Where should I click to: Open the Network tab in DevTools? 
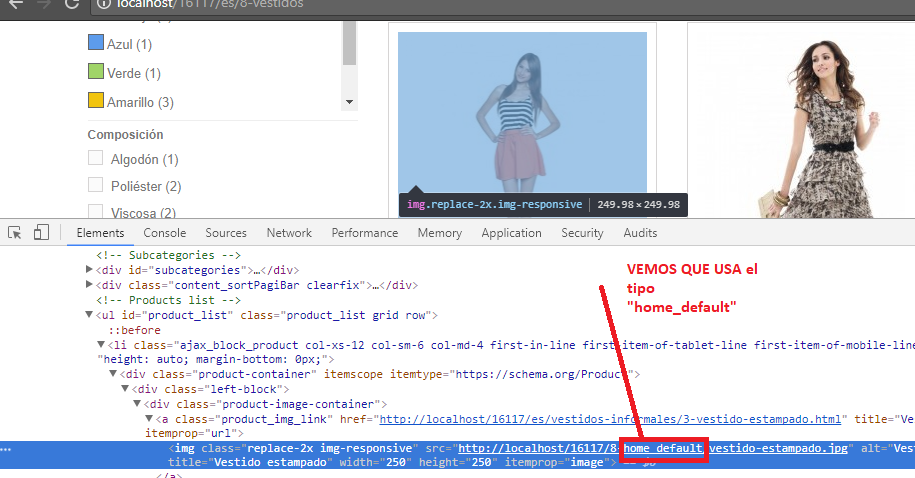pos(289,233)
